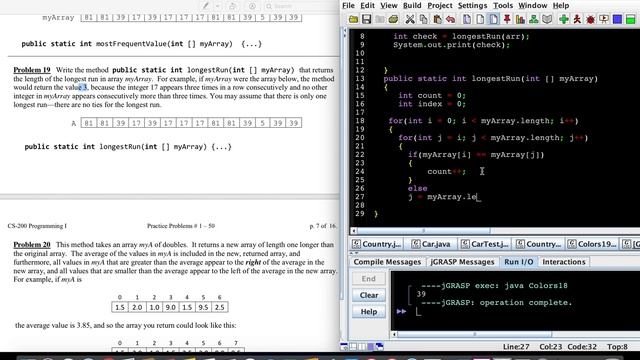Click console text "operation complete."
640x360 pixels.
[x=526, y=302]
